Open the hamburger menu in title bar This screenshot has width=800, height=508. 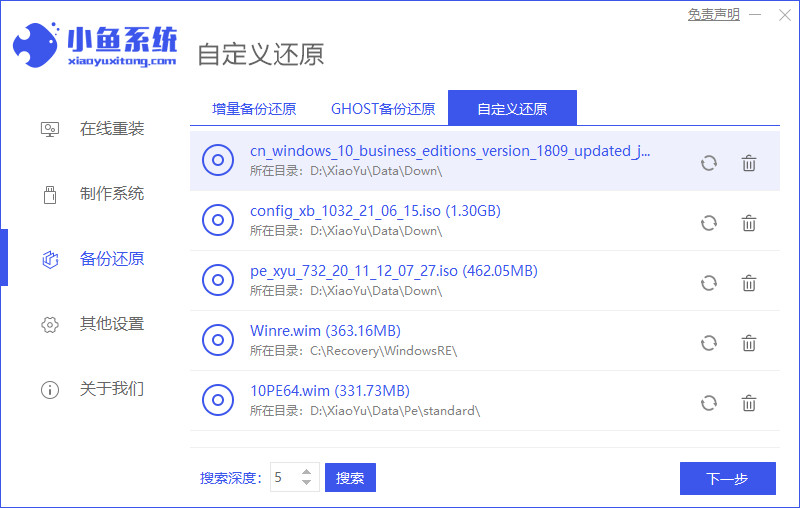point(757,15)
